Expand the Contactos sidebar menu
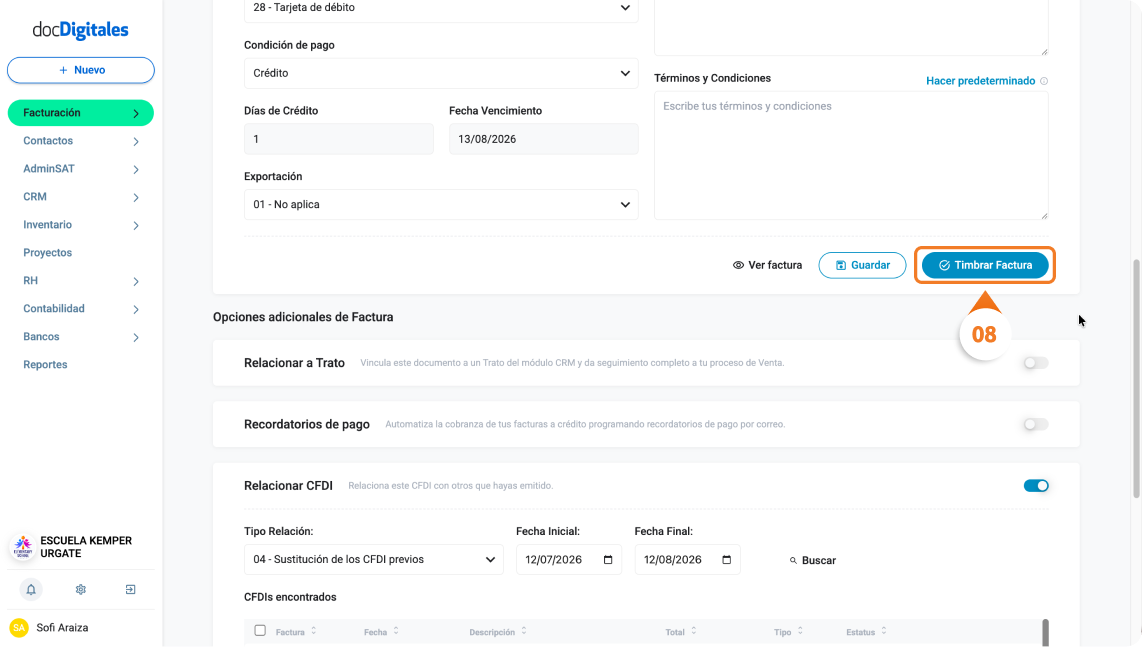 [81, 141]
